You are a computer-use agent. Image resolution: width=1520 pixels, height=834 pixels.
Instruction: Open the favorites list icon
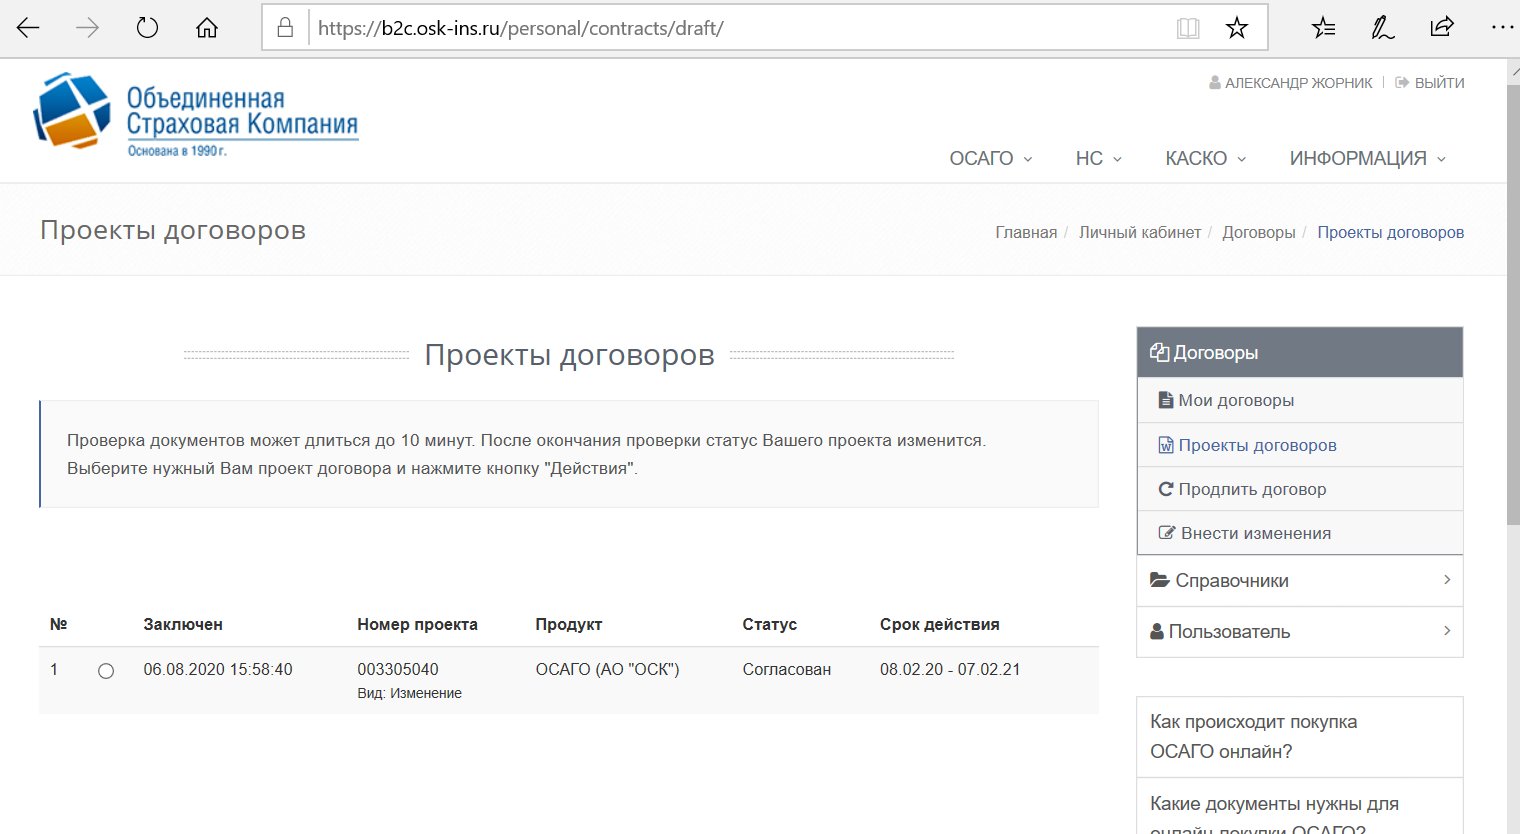1323,28
